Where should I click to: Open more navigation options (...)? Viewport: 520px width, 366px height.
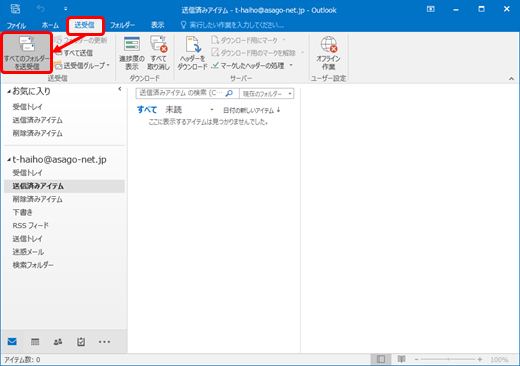tap(104, 342)
